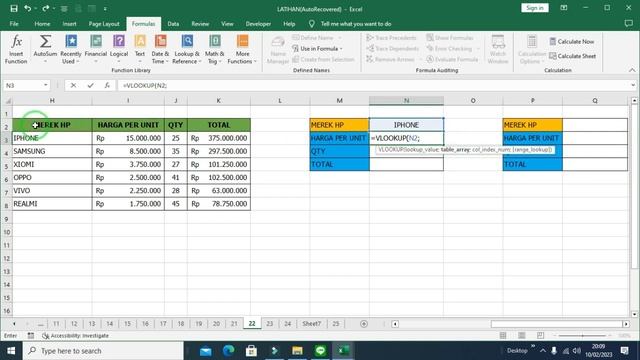Select the SAMSUNG cell
The width and height of the screenshot is (640, 360).
pyautogui.click(x=52, y=151)
